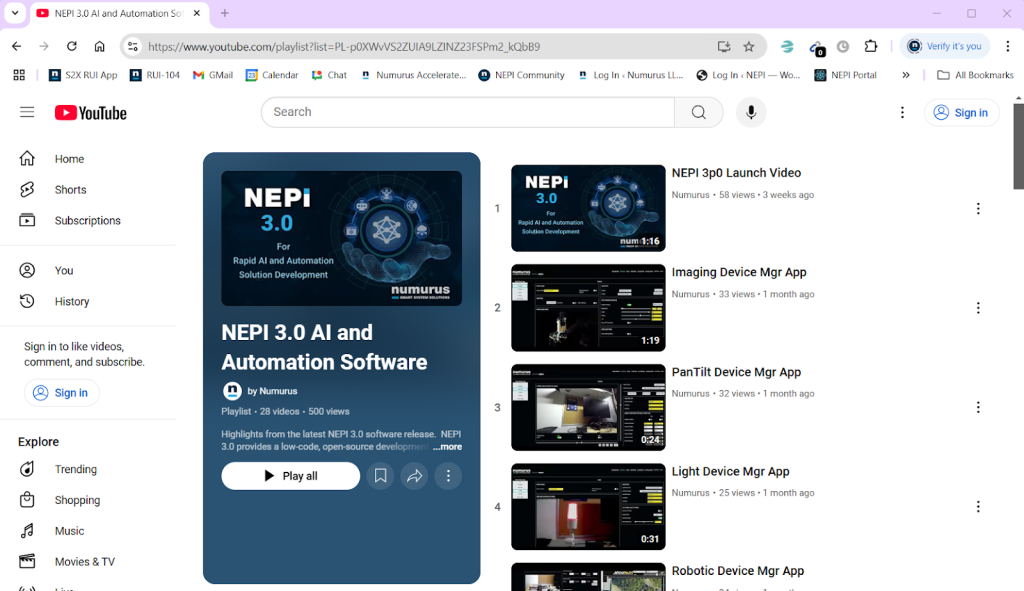Image resolution: width=1024 pixels, height=591 pixels.
Task: Open NEPI Portal bookmark
Action: [846, 75]
